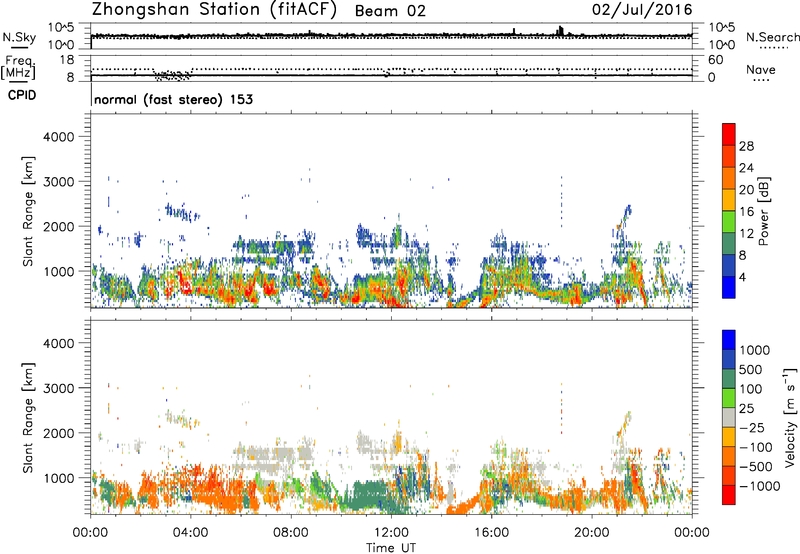The height and width of the screenshot is (554, 800).
Task: Click the blue top of the velocity color bar
Action: click(729, 340)
